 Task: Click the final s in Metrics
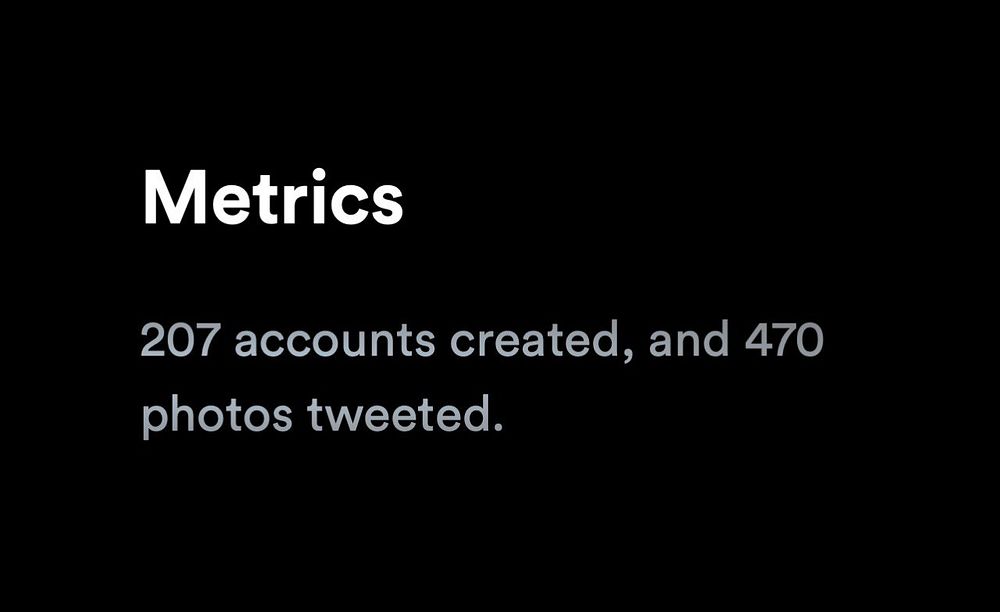pyautogui.click(x=386, y=204)
